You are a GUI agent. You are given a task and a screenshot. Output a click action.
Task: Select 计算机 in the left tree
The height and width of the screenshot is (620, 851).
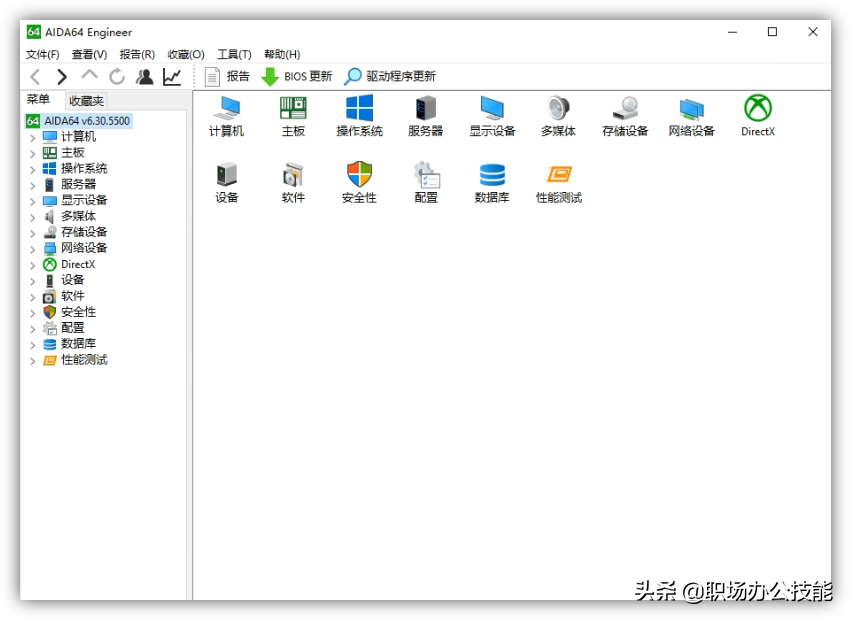(78, 137)
